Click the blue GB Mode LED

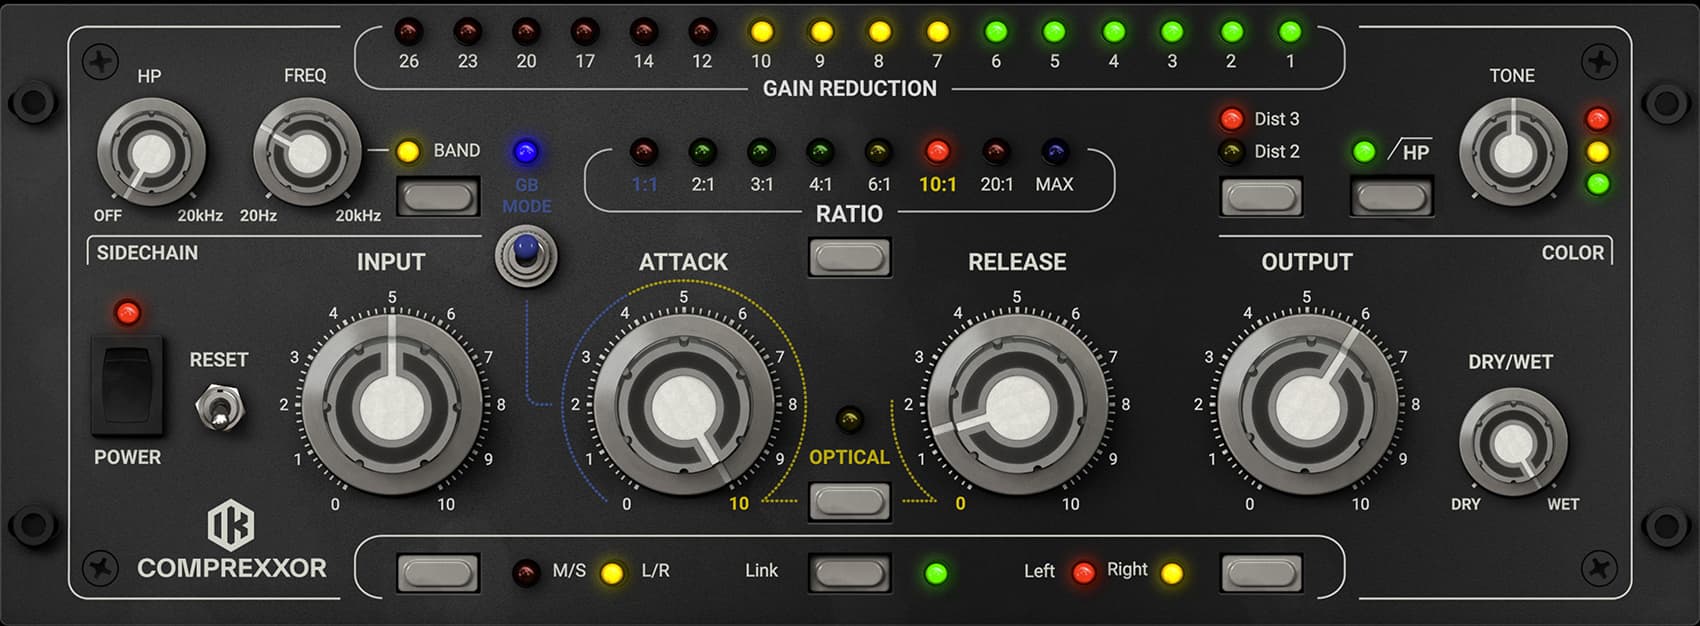pos(525,152)
